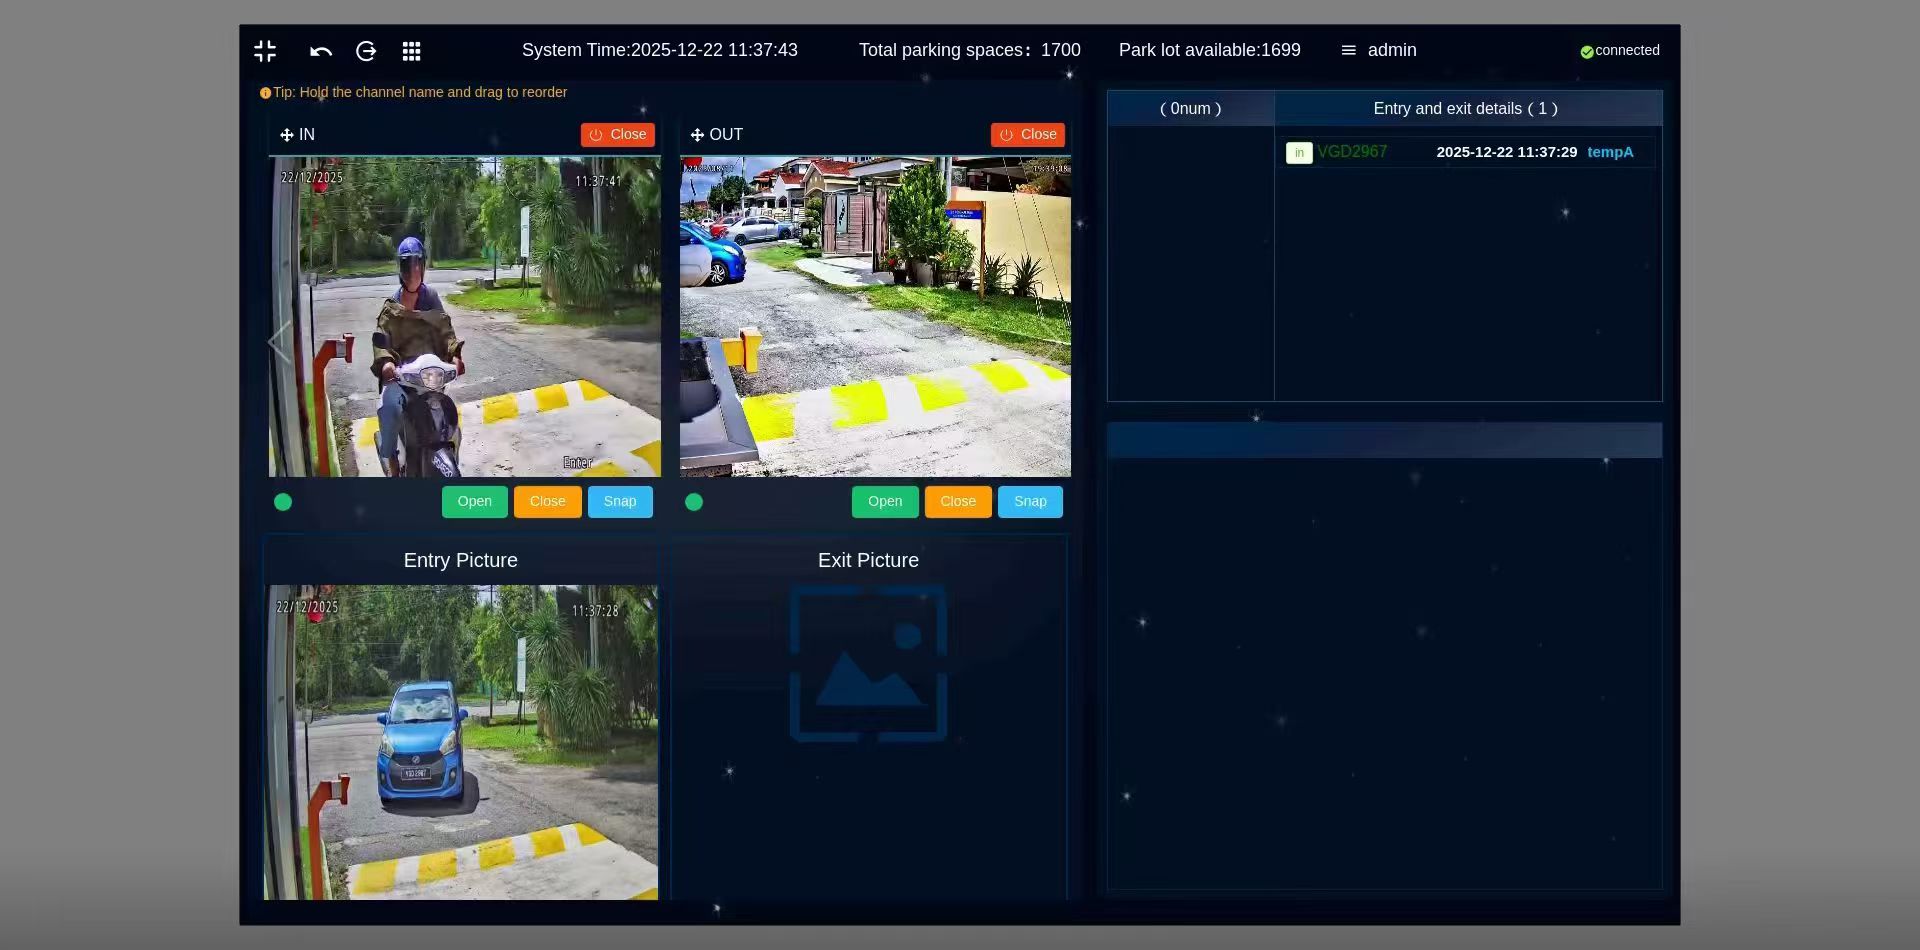Click the Exit Picture placeholder image

868,664
